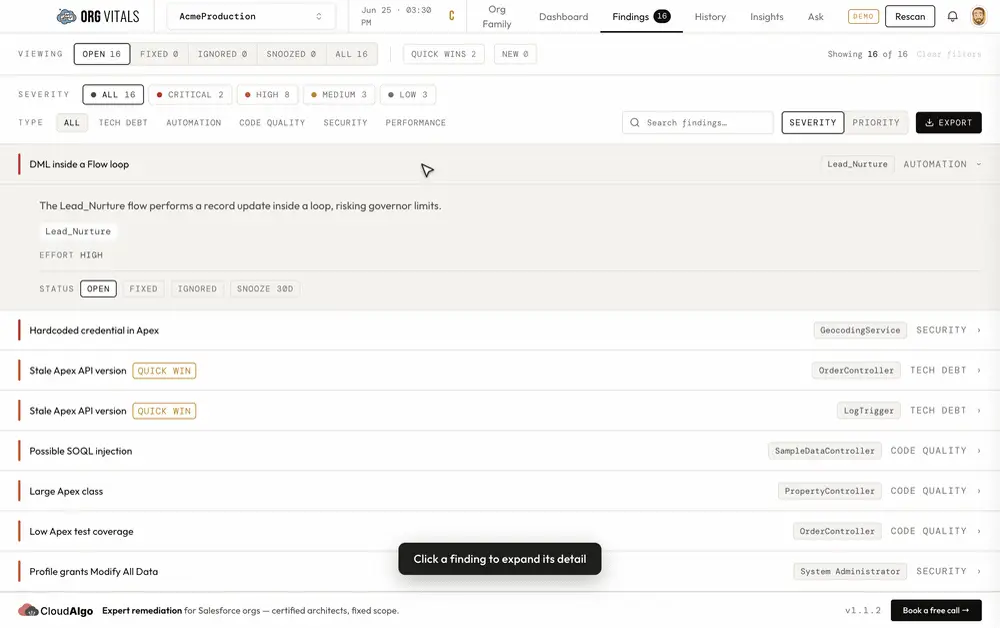Select type filter ALL
The height and width of the screenshot is (628, 1000).
point(71,122)
